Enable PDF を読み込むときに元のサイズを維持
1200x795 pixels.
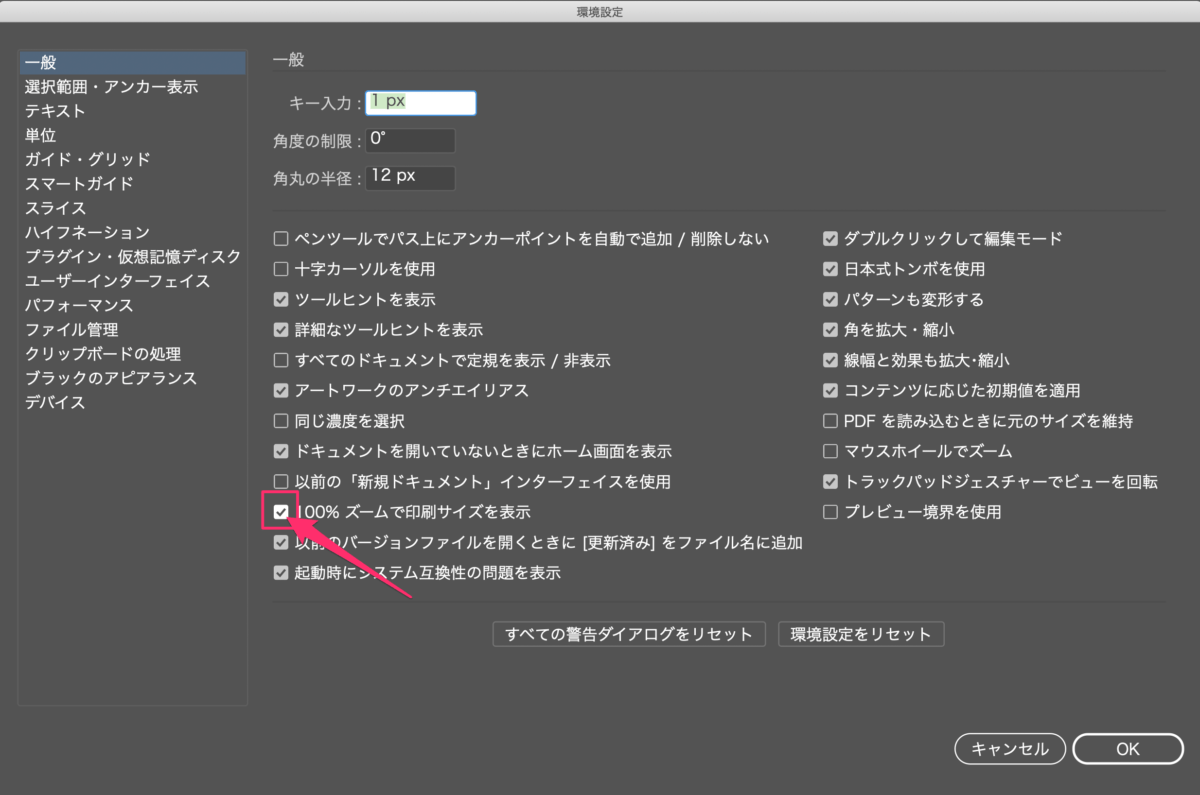tap(830, 421)
